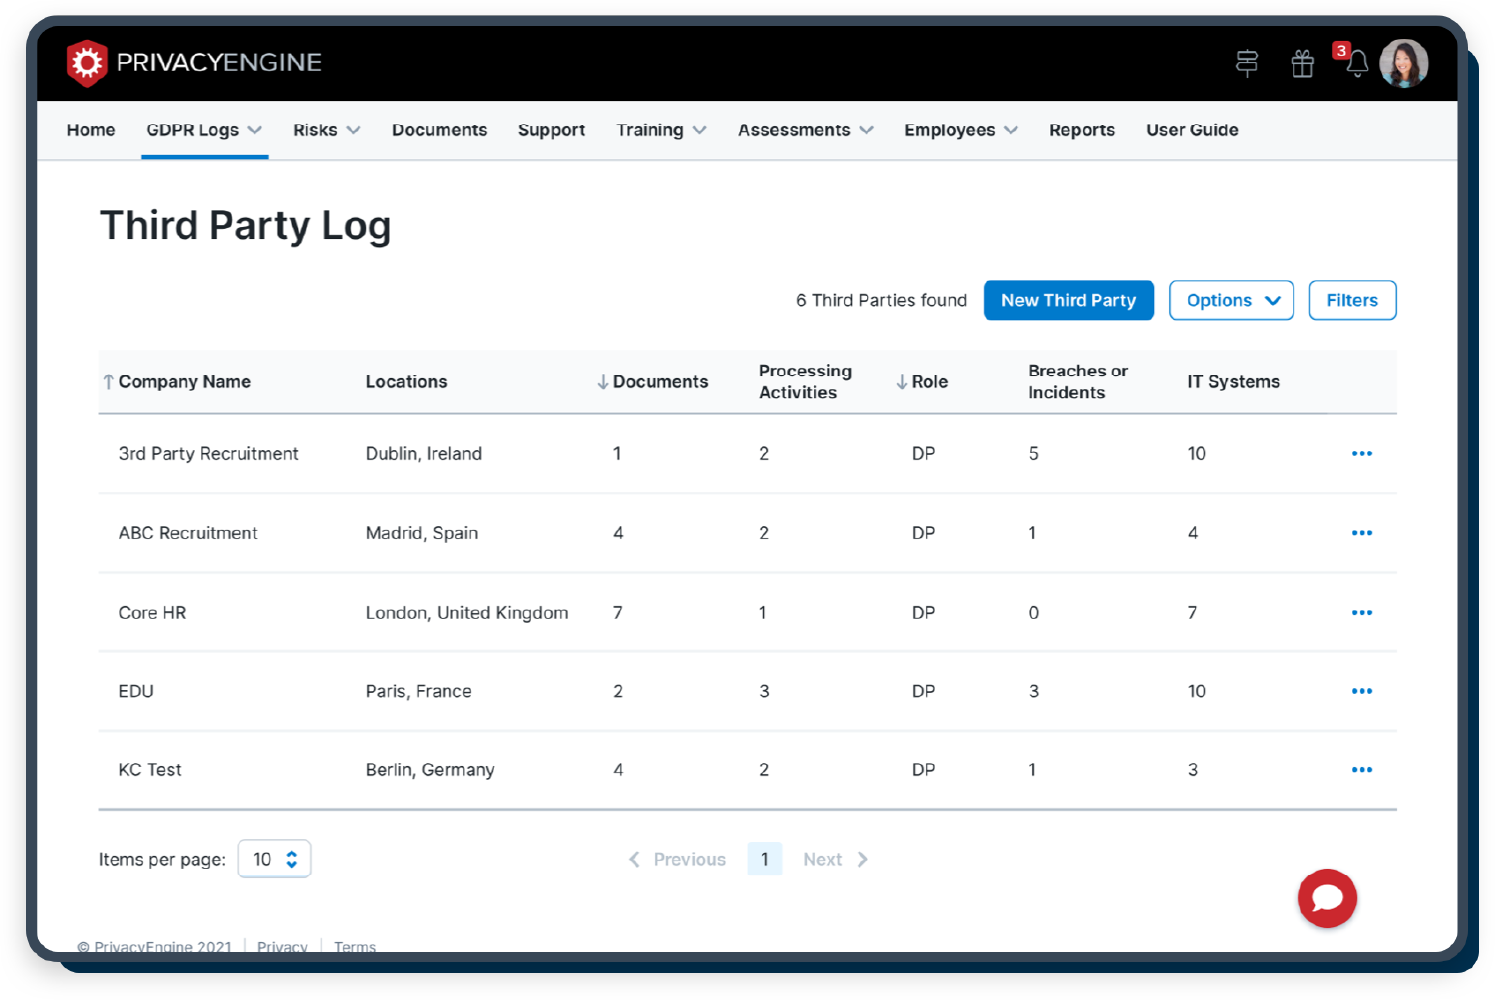Toggle sort order on Documents column
Image resolution: width=1495 pixels, height=1000 pixels.
(x=601, y=381)
